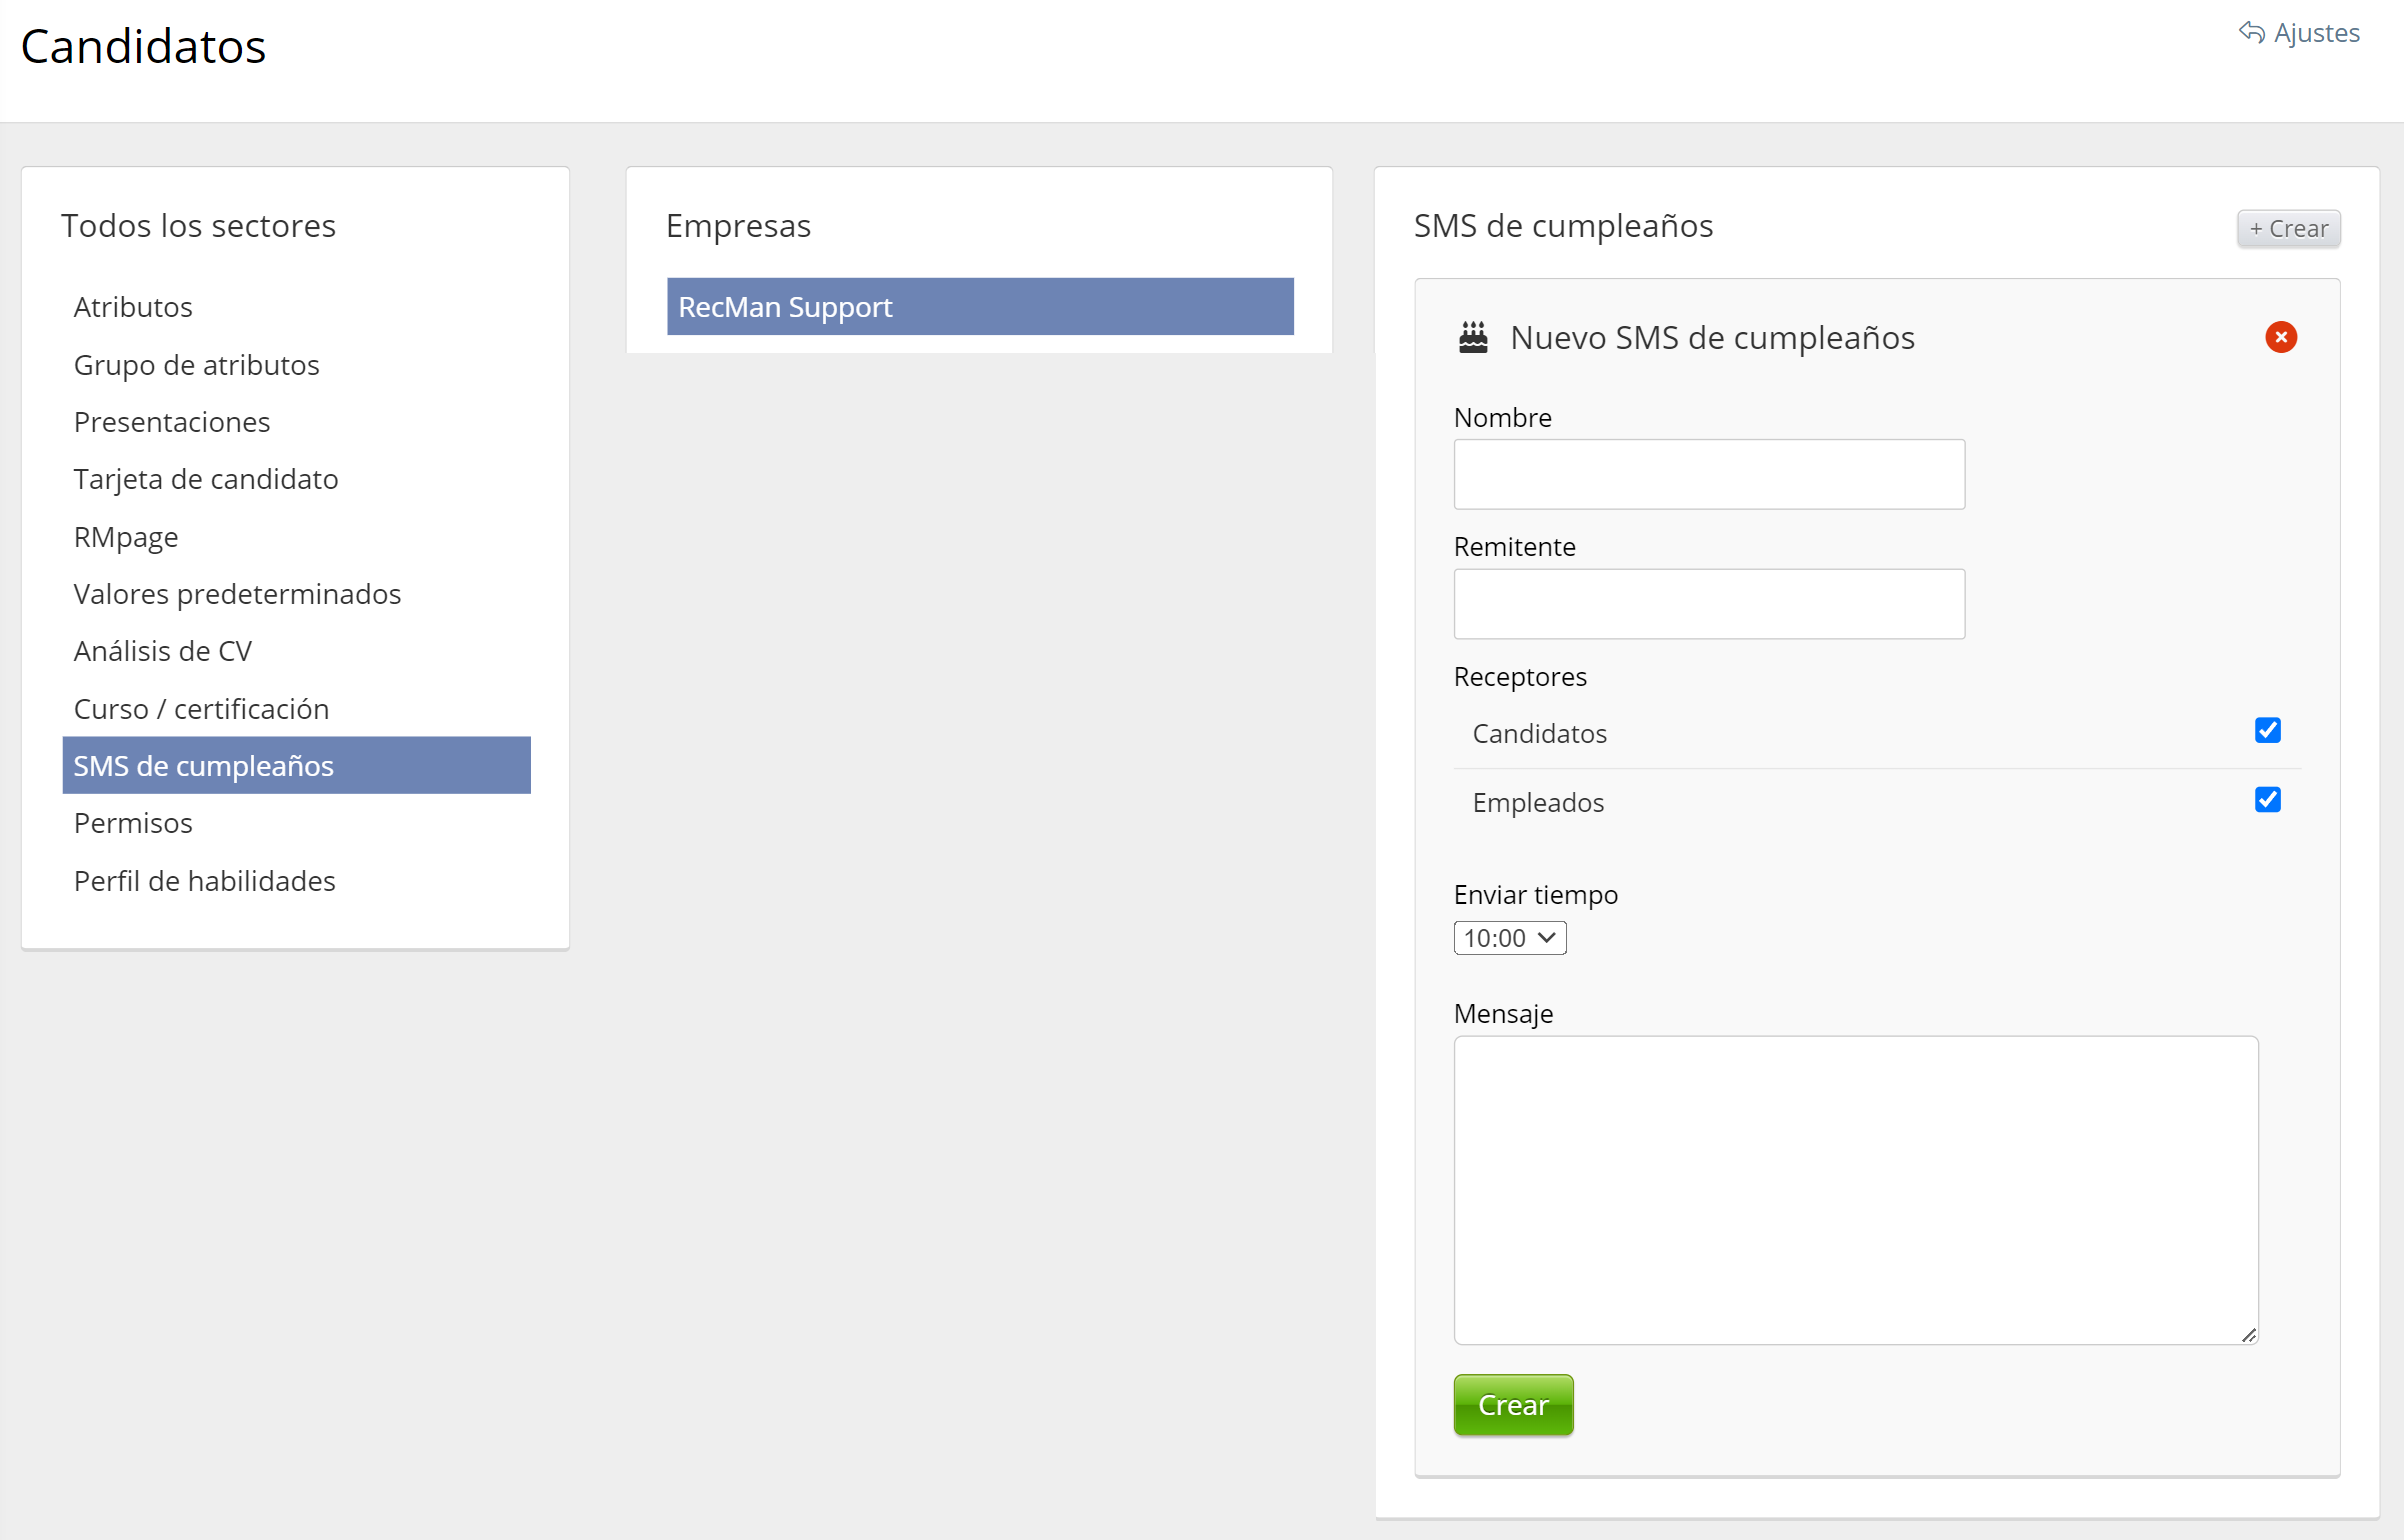2404x1540 pixels.
Task: Go to Tarjeta de candidato settings
Action: coord(206,479)
